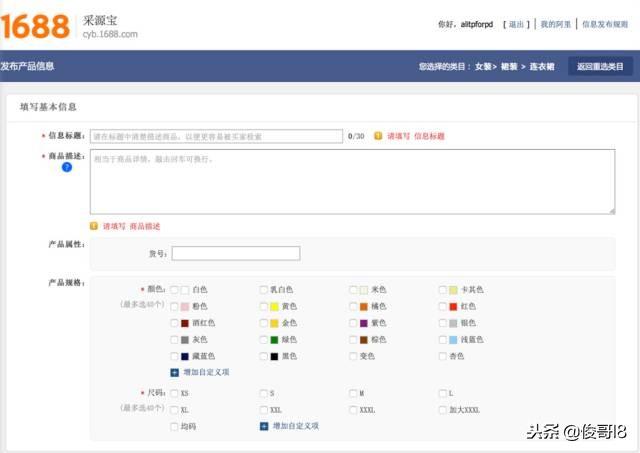This screenshot has width=640, height=453.
Task: Click the 退出 logout link
Action: 516,24
